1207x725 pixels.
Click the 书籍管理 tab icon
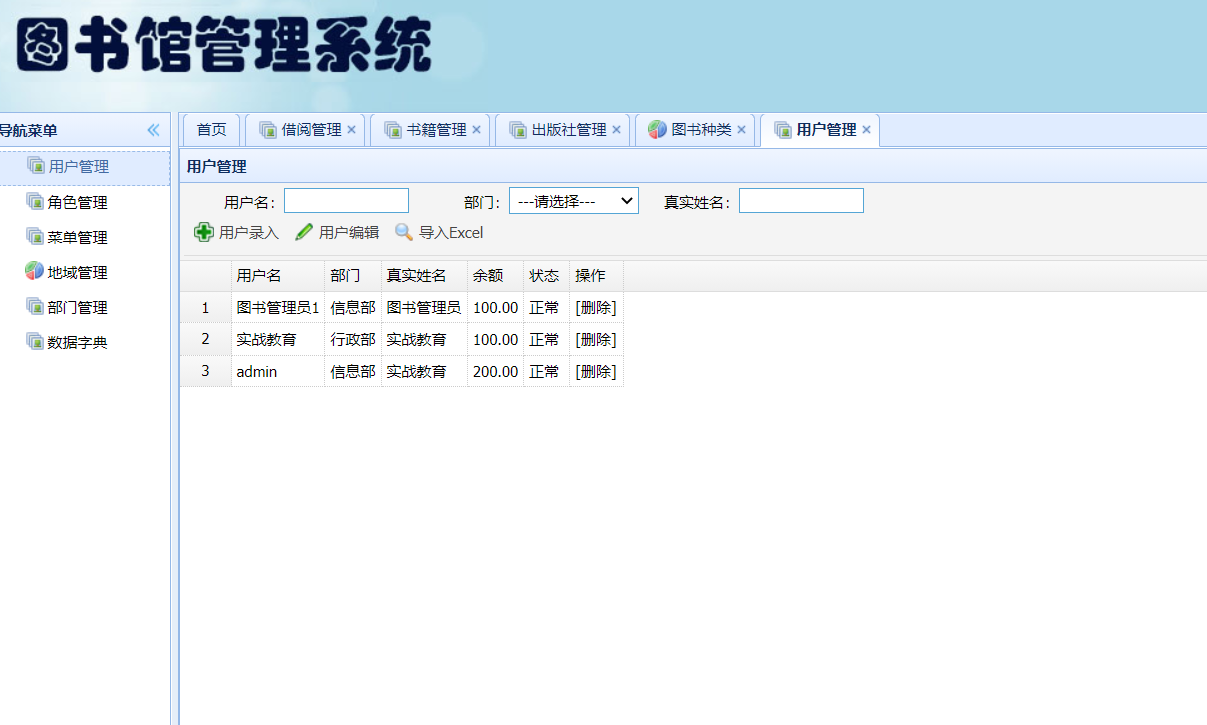[393, 130]
